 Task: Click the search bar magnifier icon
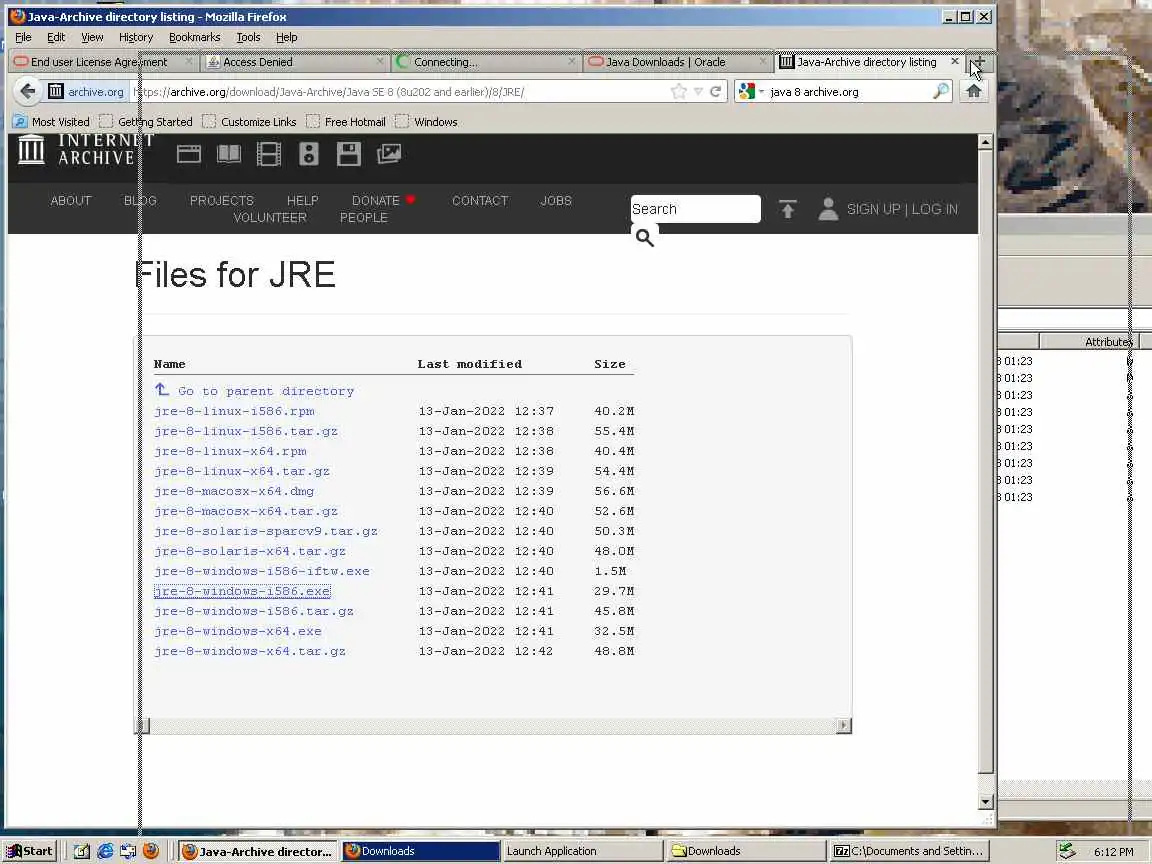coord(940,91)
